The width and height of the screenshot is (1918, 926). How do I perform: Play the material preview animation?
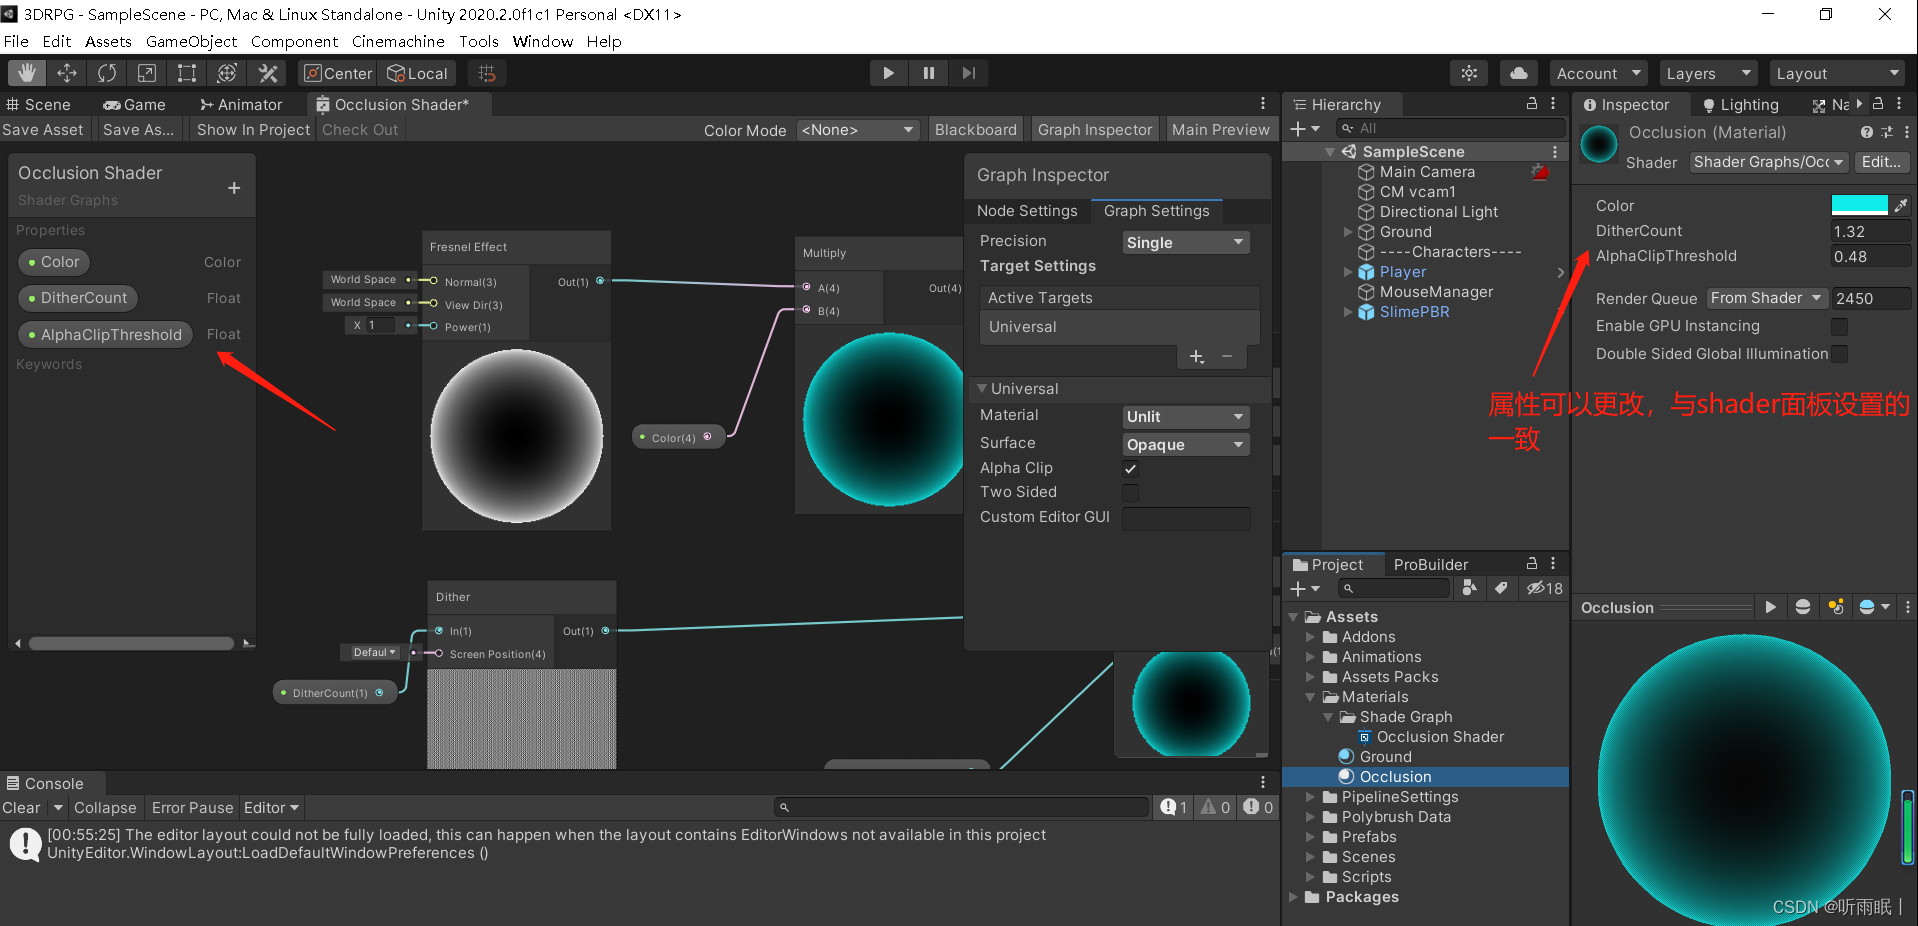[1771, 607]
